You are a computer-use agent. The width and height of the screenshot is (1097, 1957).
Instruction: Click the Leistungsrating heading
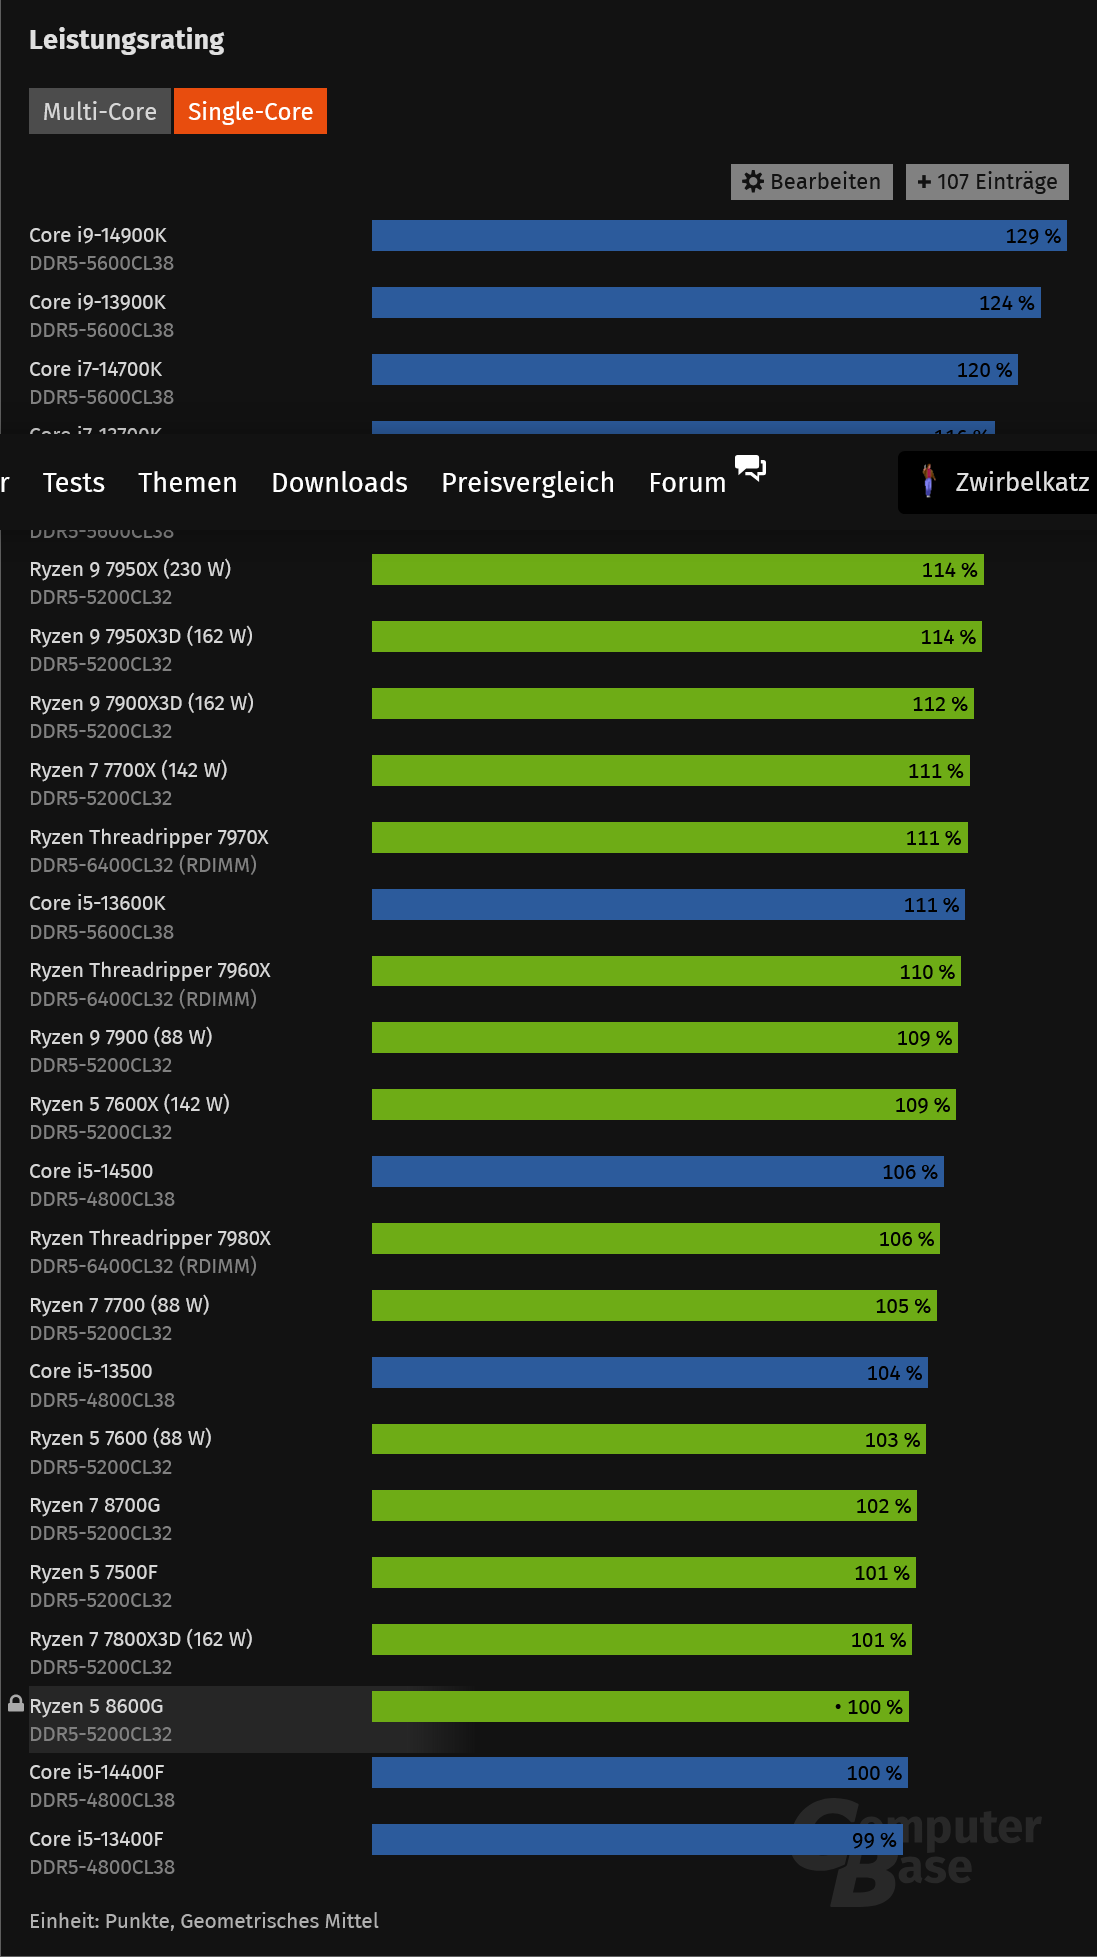pos(126,40)
